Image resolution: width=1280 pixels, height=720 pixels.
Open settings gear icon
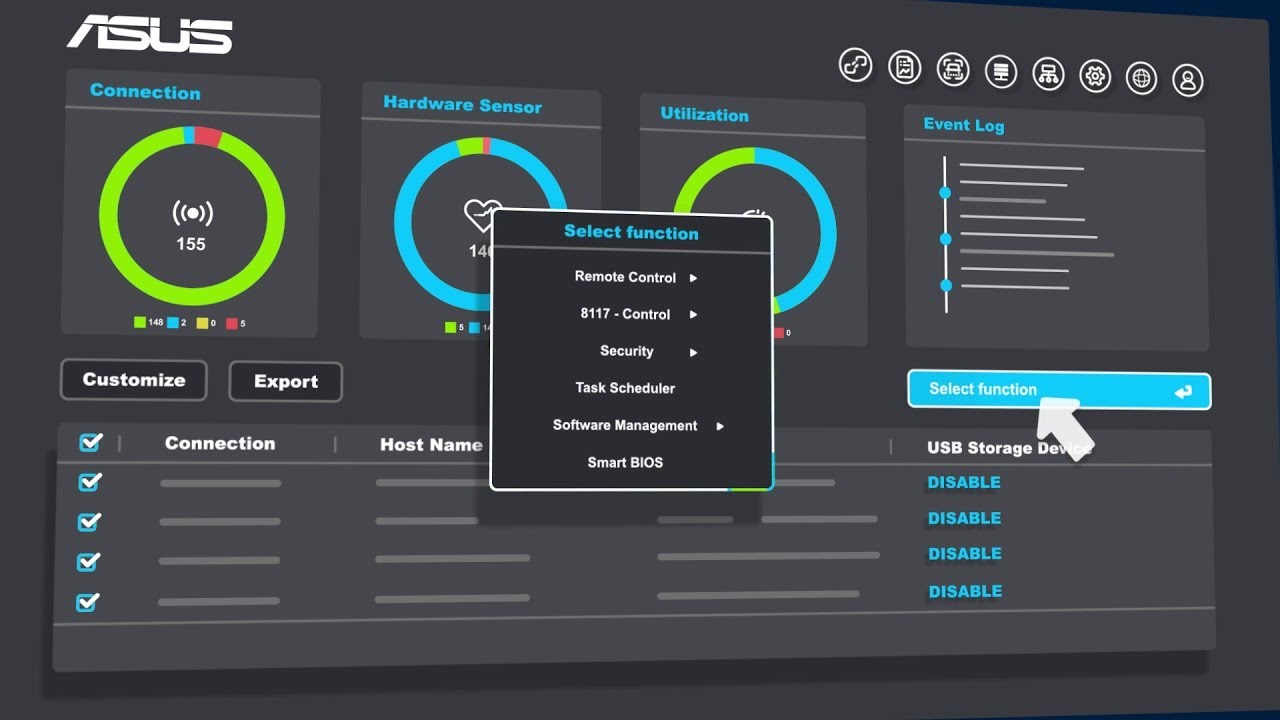point(1095,75)
